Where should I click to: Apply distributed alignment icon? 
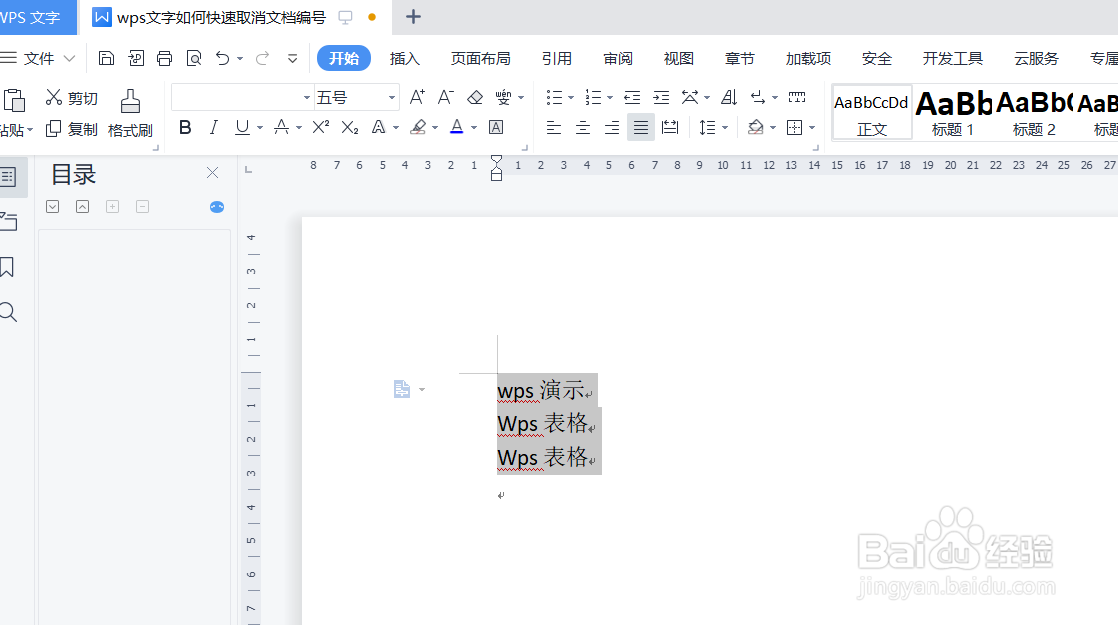click(670, 128)
